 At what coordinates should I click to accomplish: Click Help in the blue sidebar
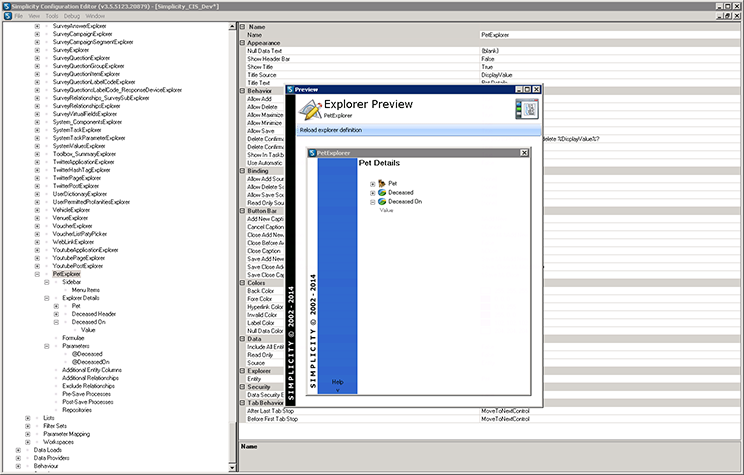(337, 382)
